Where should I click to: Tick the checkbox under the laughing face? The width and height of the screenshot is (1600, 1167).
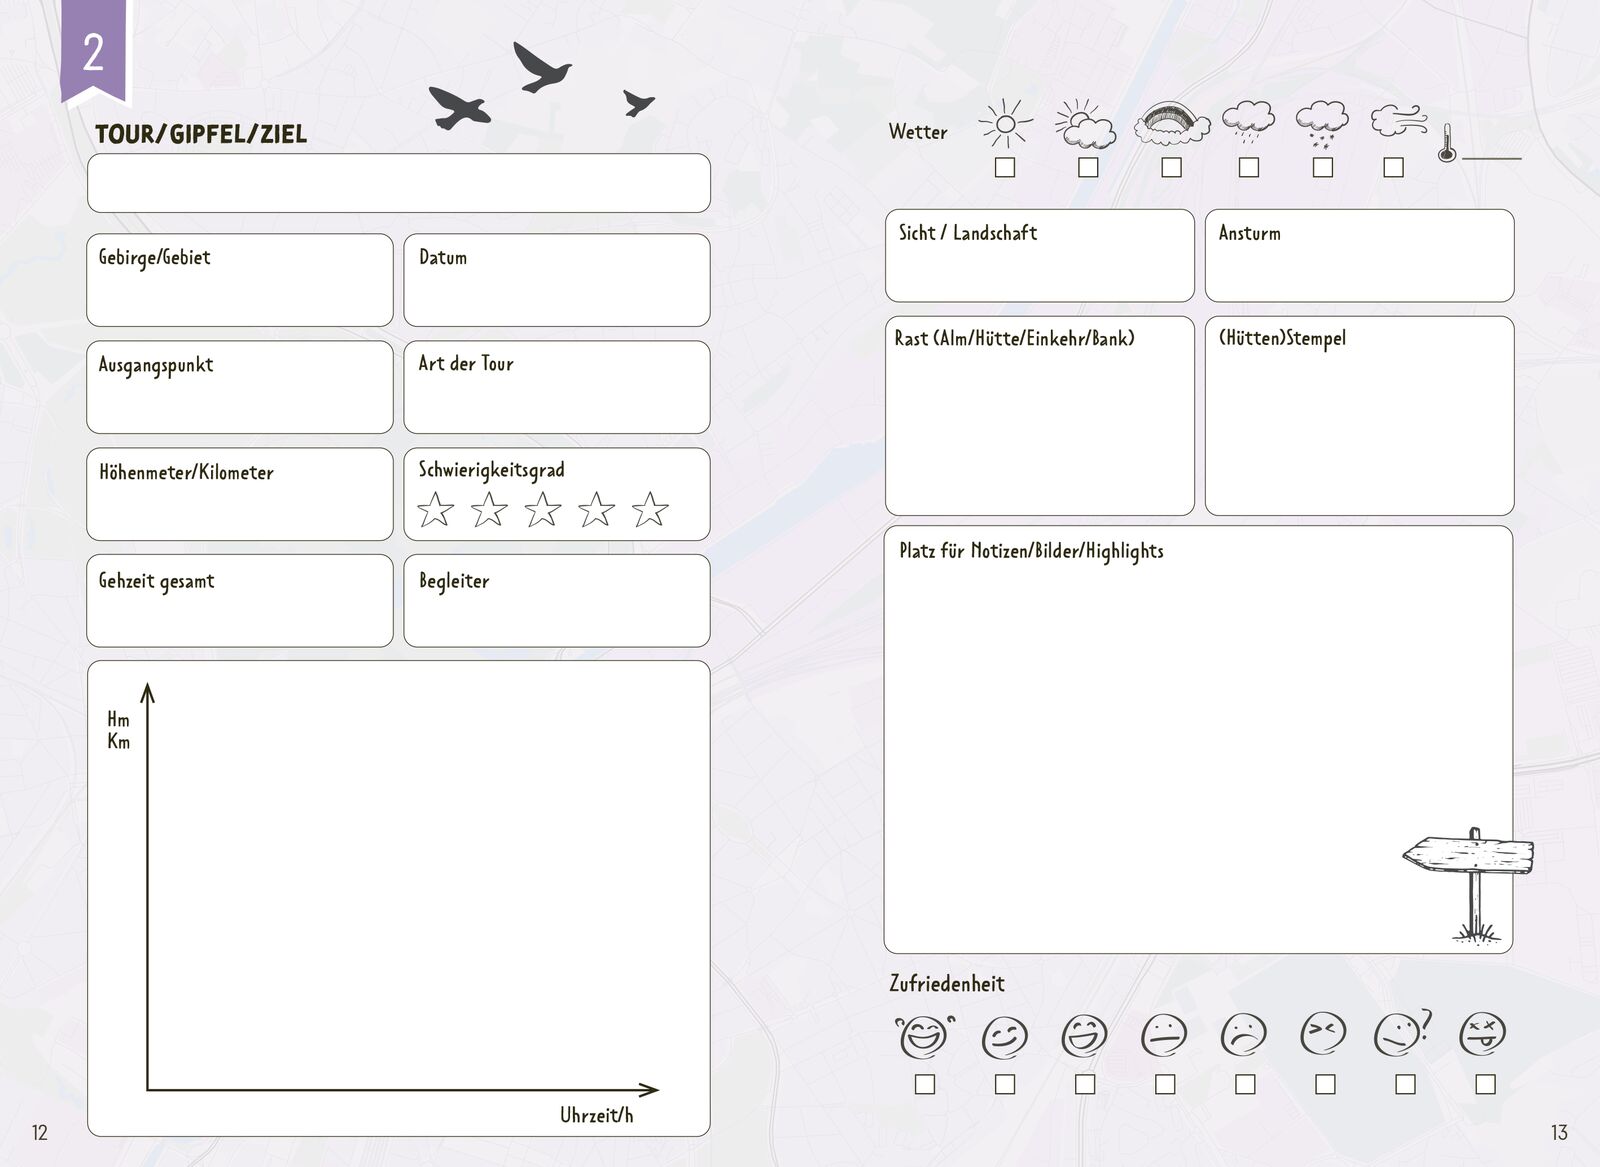pos(925,1084)
